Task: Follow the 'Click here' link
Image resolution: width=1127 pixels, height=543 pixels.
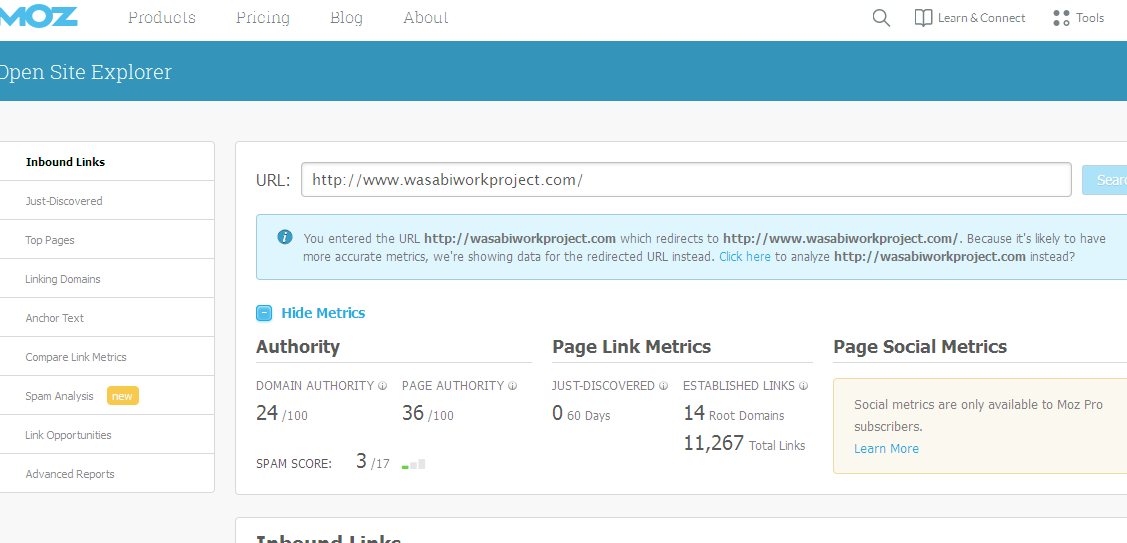Action: point(745,256)
